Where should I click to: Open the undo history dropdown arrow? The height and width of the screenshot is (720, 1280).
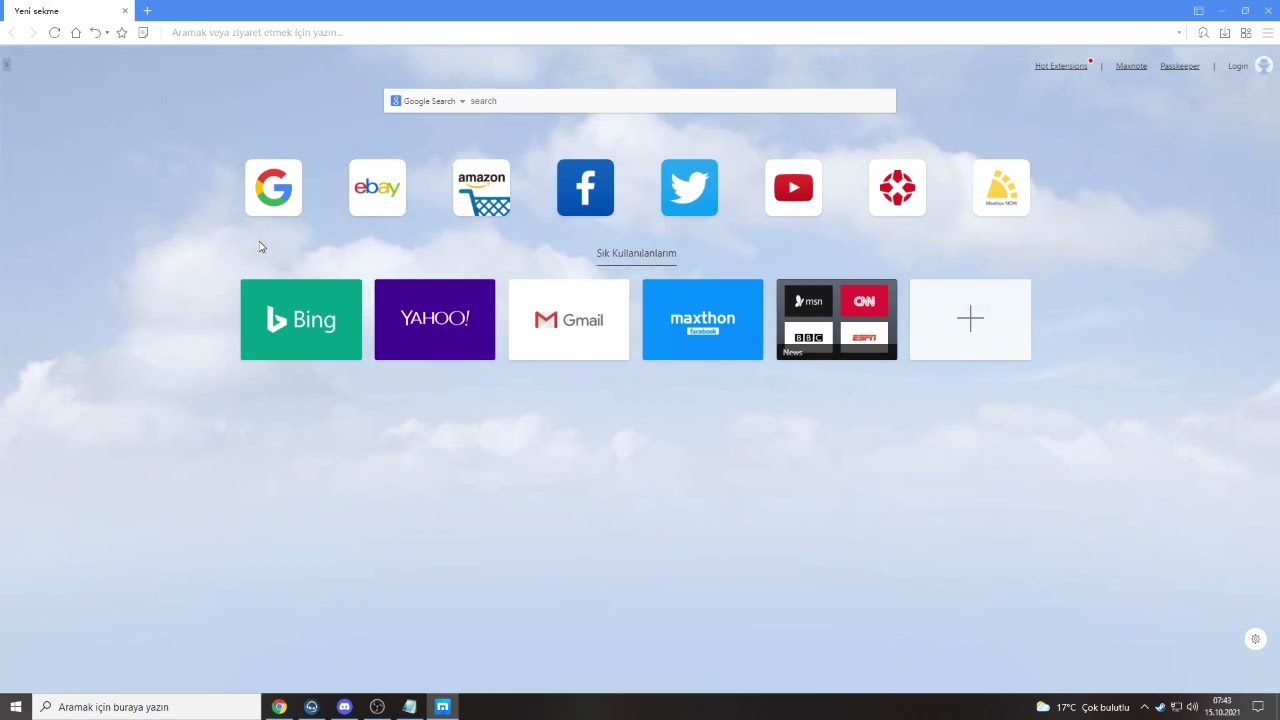click(107, 33)
